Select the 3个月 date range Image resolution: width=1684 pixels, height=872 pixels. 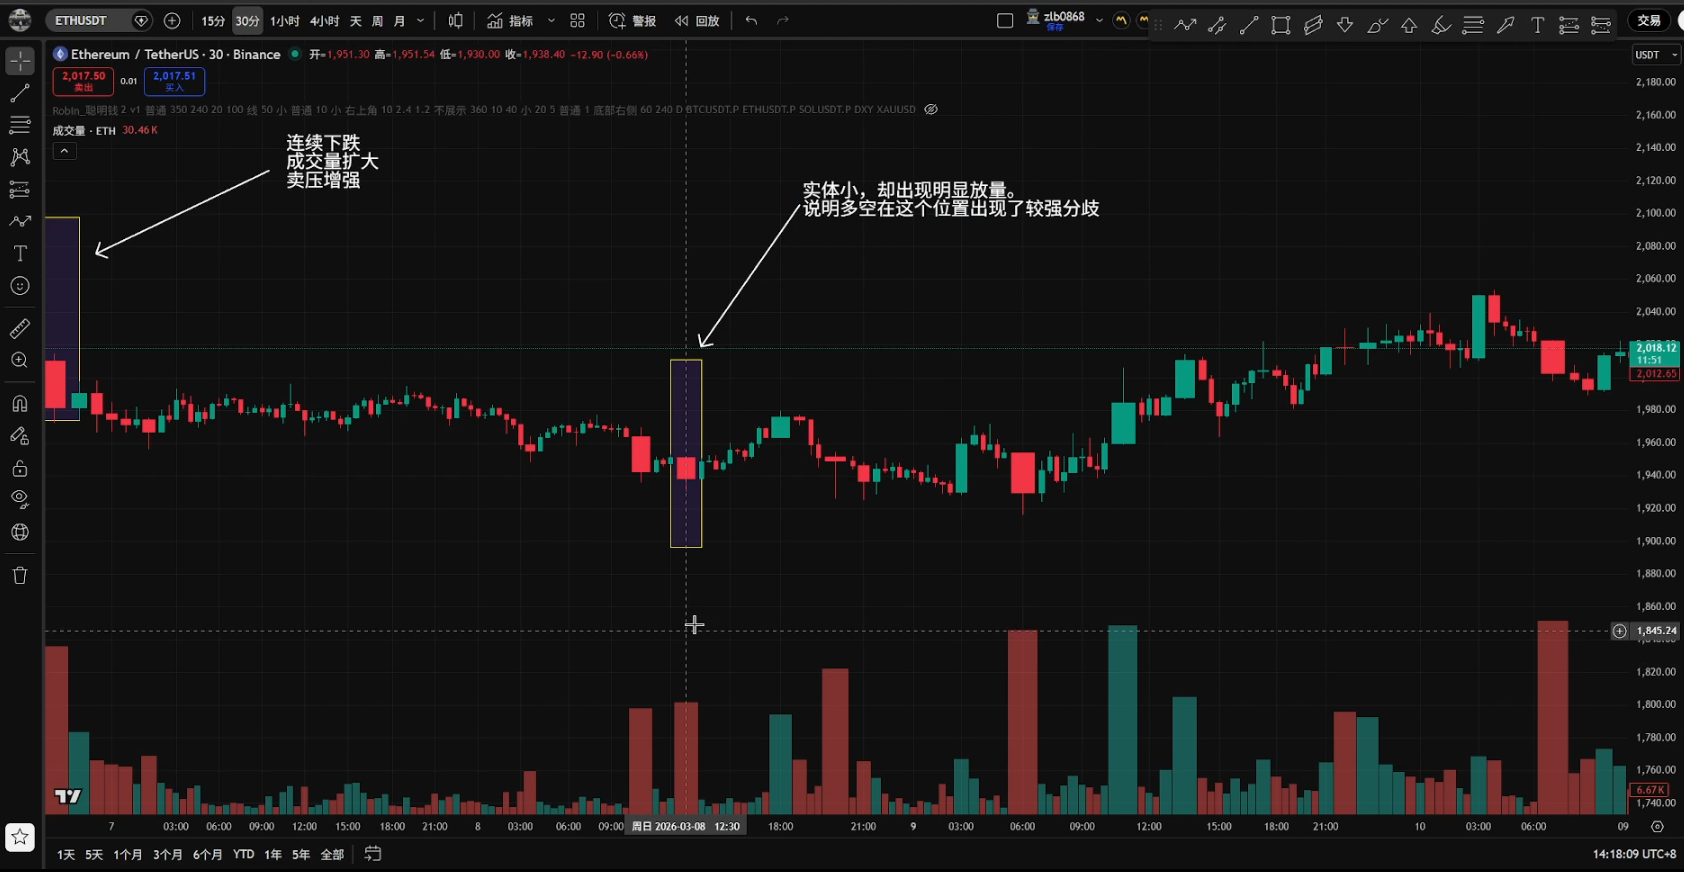coord(167,854)
